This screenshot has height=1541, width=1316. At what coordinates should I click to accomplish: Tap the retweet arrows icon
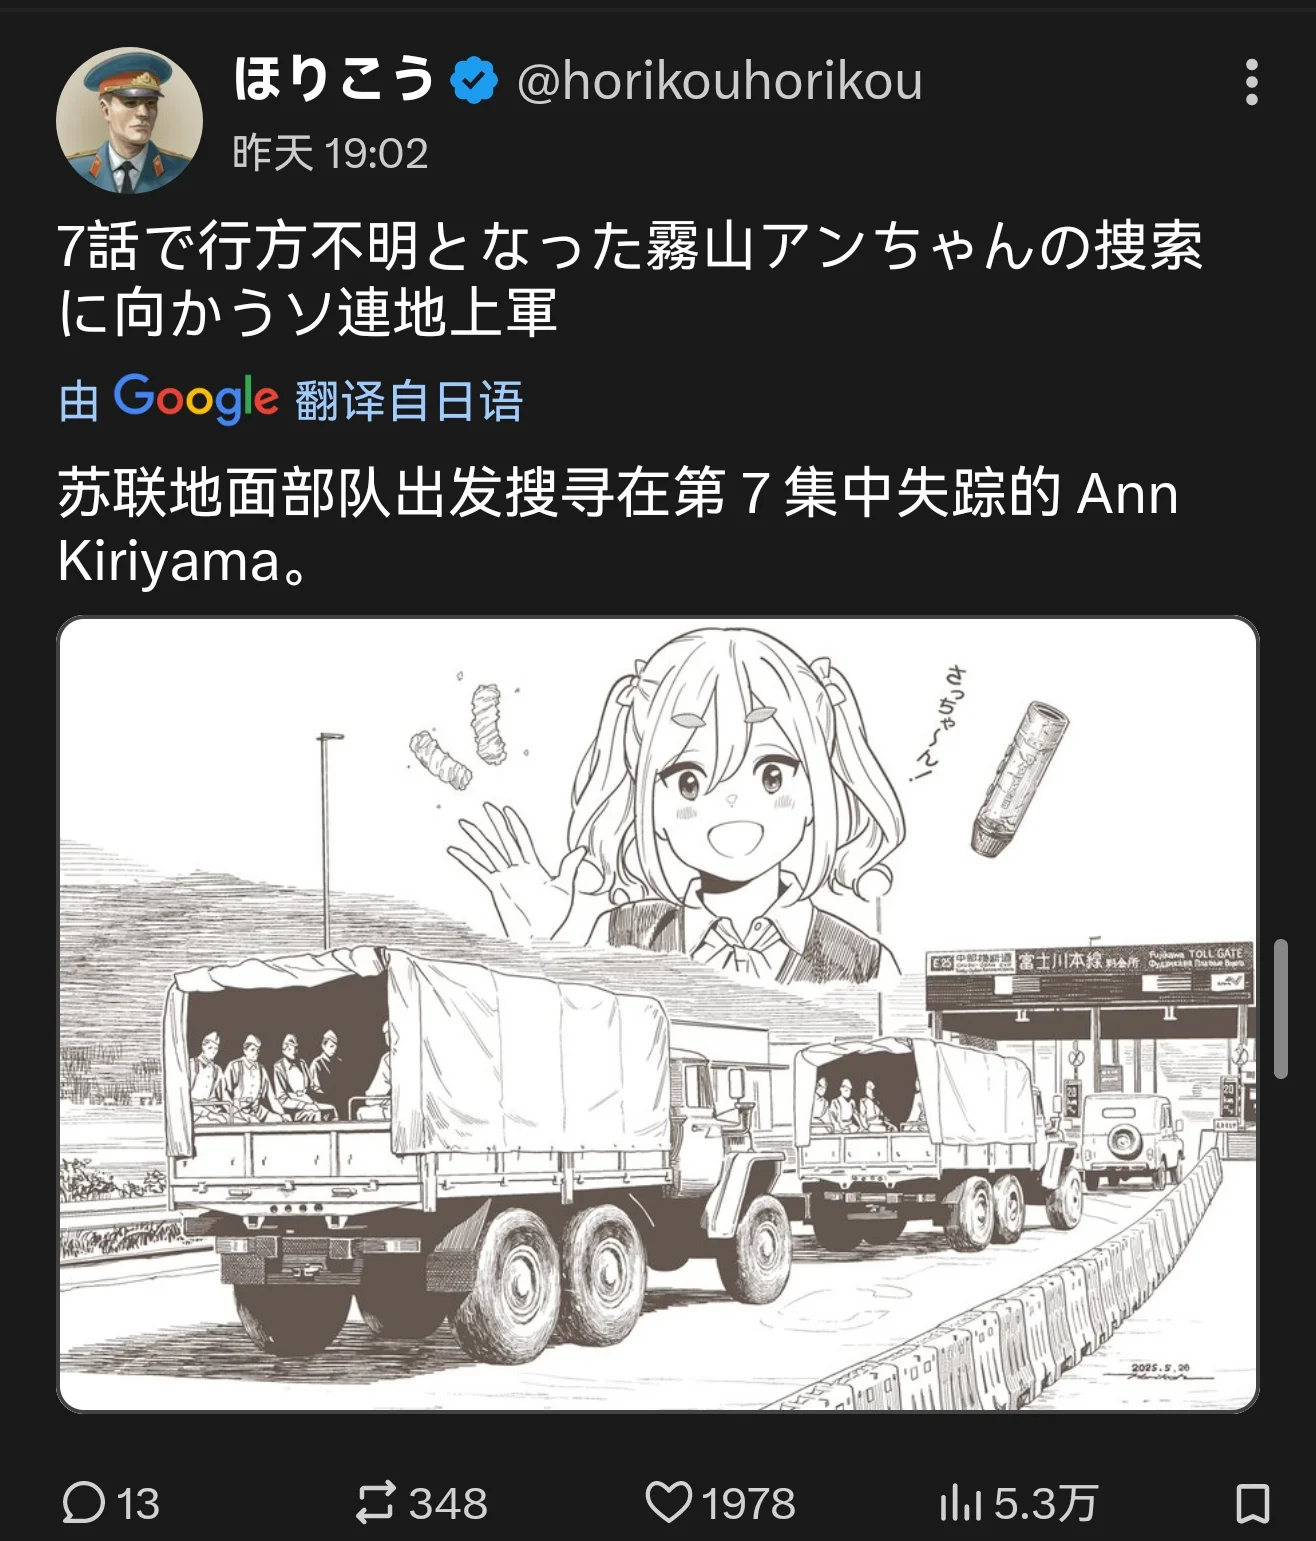(x=375, y=1503)
